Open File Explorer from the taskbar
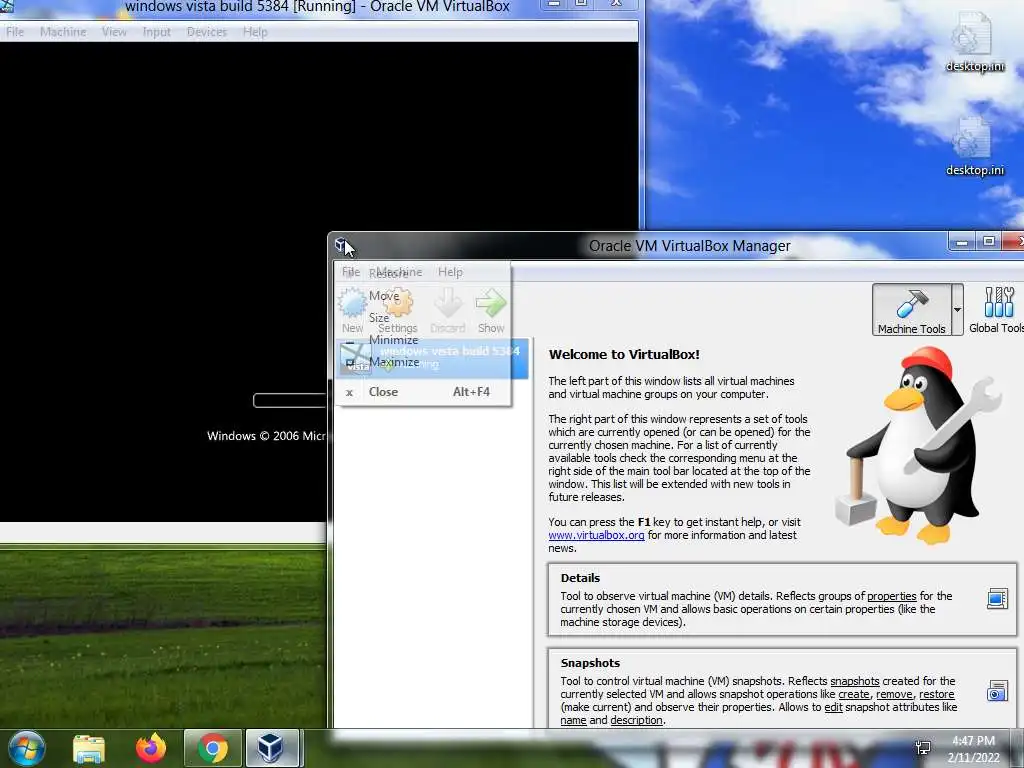The height and width of the screenshot is (768, 1024). click(89, 748)
